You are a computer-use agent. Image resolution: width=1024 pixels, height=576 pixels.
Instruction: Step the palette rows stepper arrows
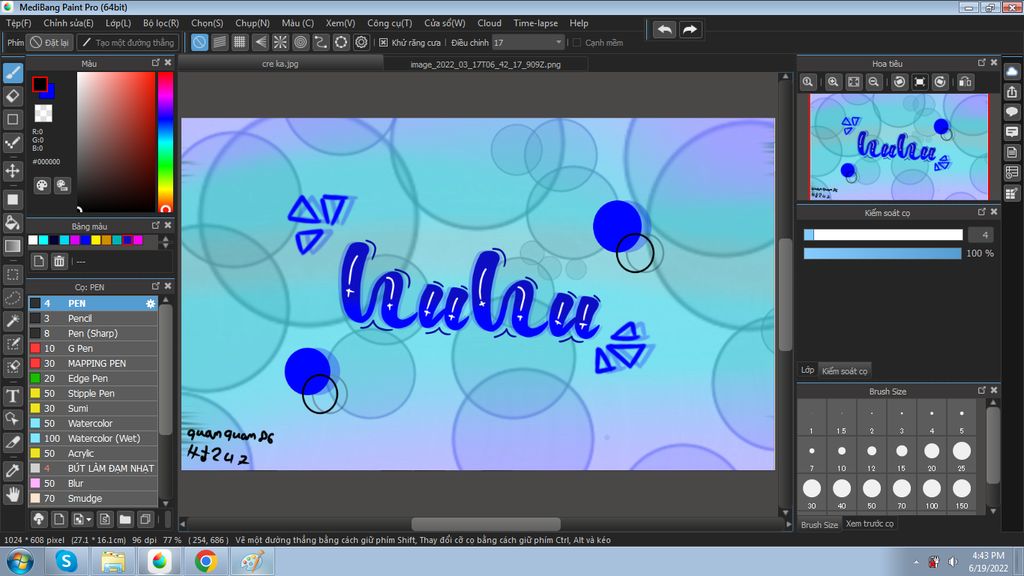(165, 242)
